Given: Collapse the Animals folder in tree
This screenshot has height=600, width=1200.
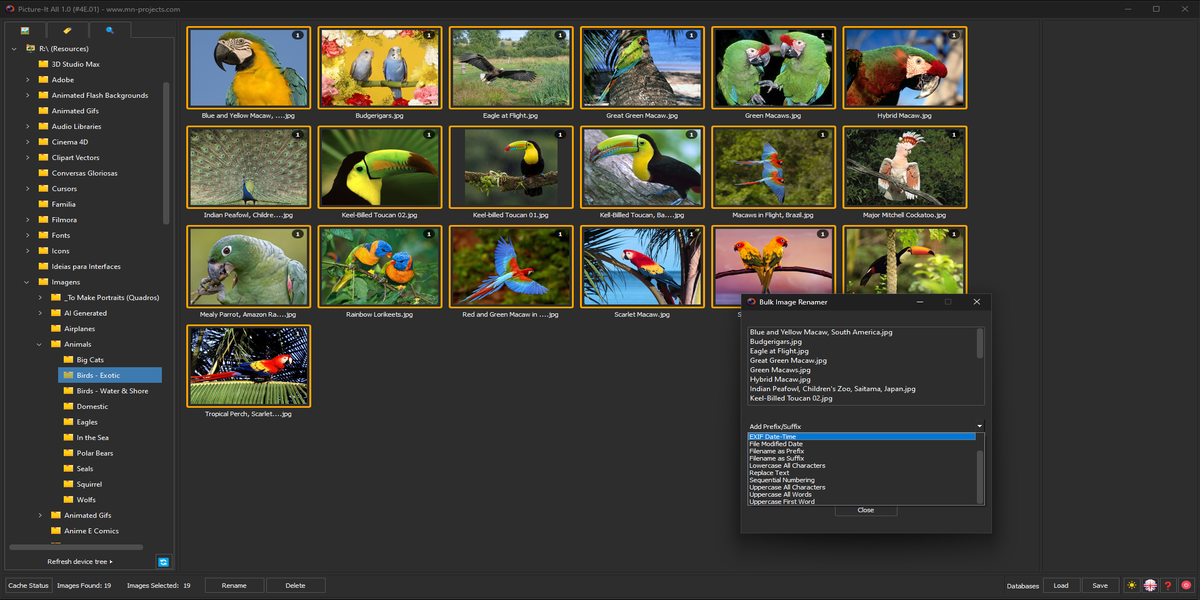Looking at the screenshot, I should coord(41,344).
